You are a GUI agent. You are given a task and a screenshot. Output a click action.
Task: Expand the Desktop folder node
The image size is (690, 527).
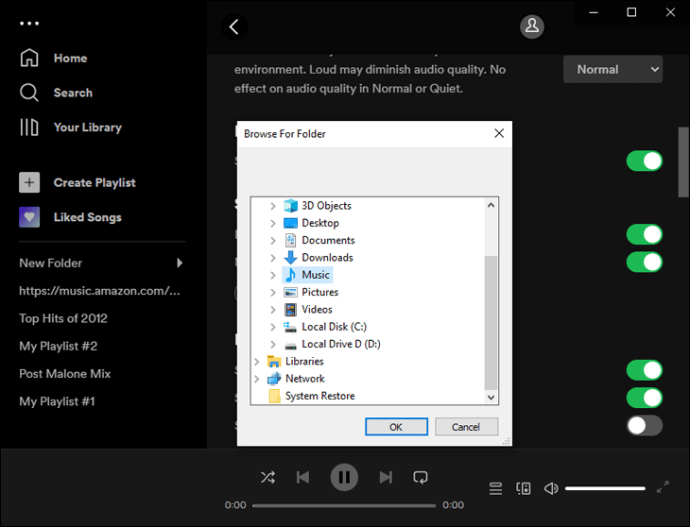tap(273, 223)
